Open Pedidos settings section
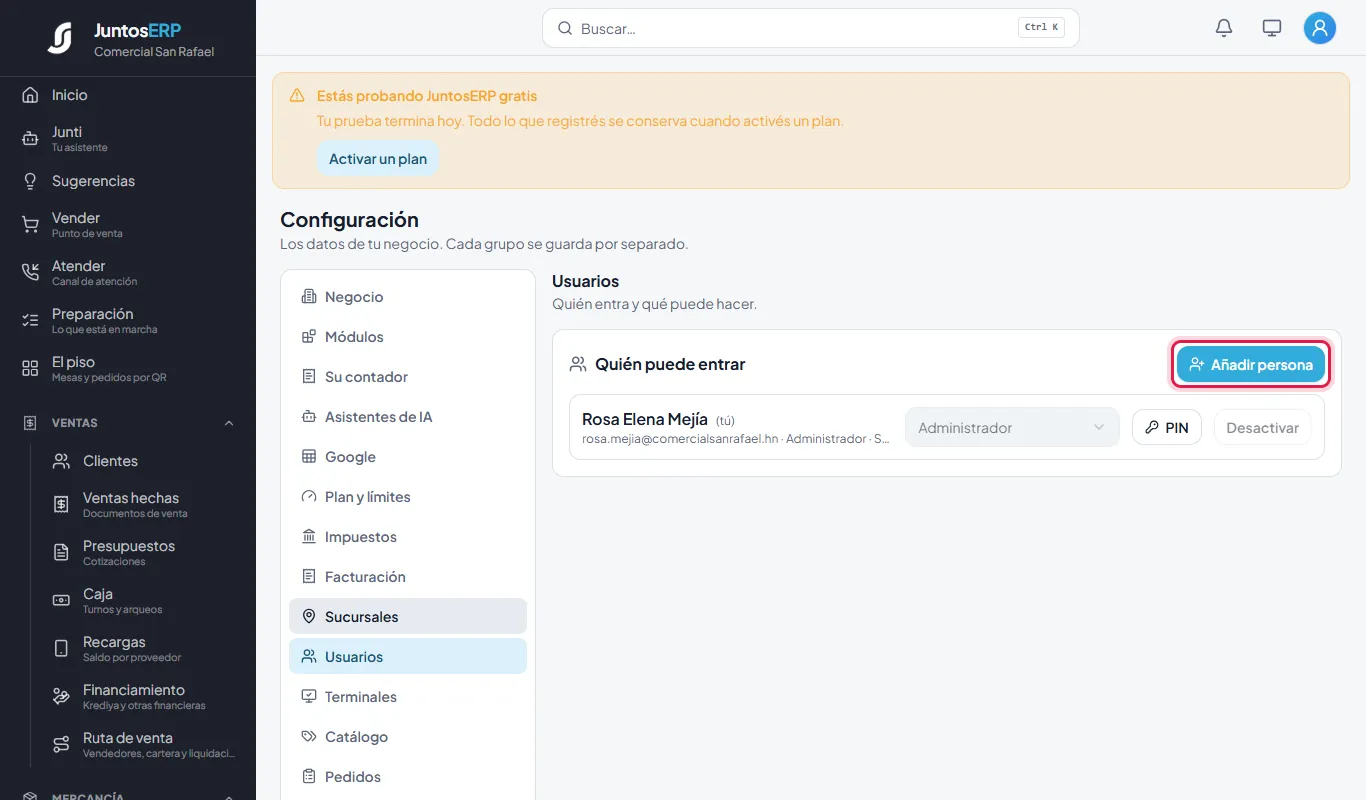The width and height of the screenshot is (1366, 800). pyautogui.click(x=408, y=777)
